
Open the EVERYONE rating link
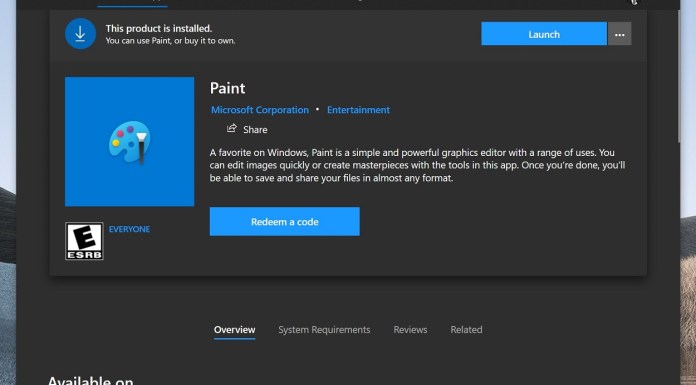[129, 229]
